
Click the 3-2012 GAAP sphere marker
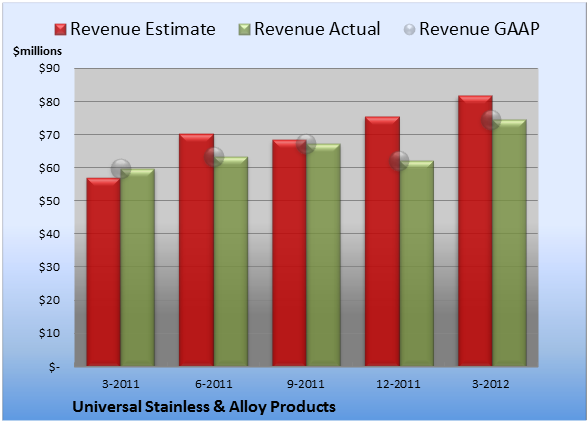click(x=491, y=120)
